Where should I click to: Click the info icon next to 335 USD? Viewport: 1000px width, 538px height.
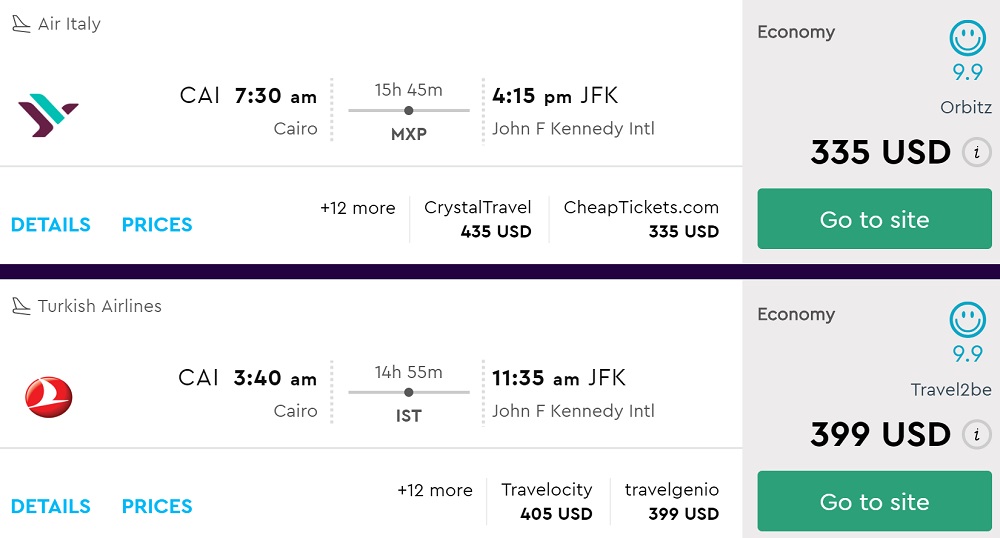click(x=976, y=153)
